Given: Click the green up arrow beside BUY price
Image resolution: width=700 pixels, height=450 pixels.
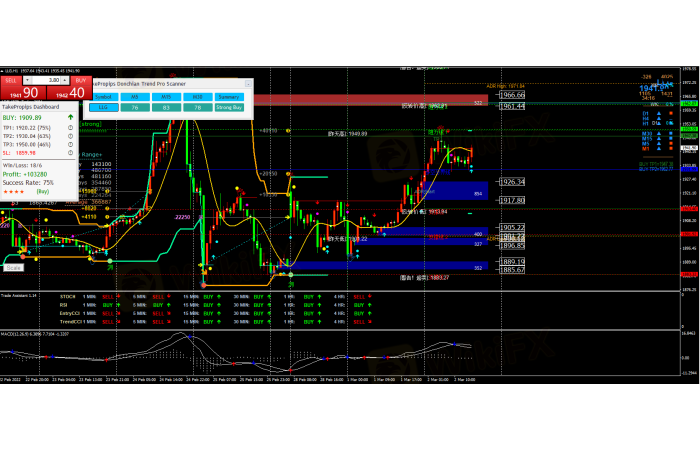Looking at the screenshot, I should pyautogui.click(x=69, y=118).
